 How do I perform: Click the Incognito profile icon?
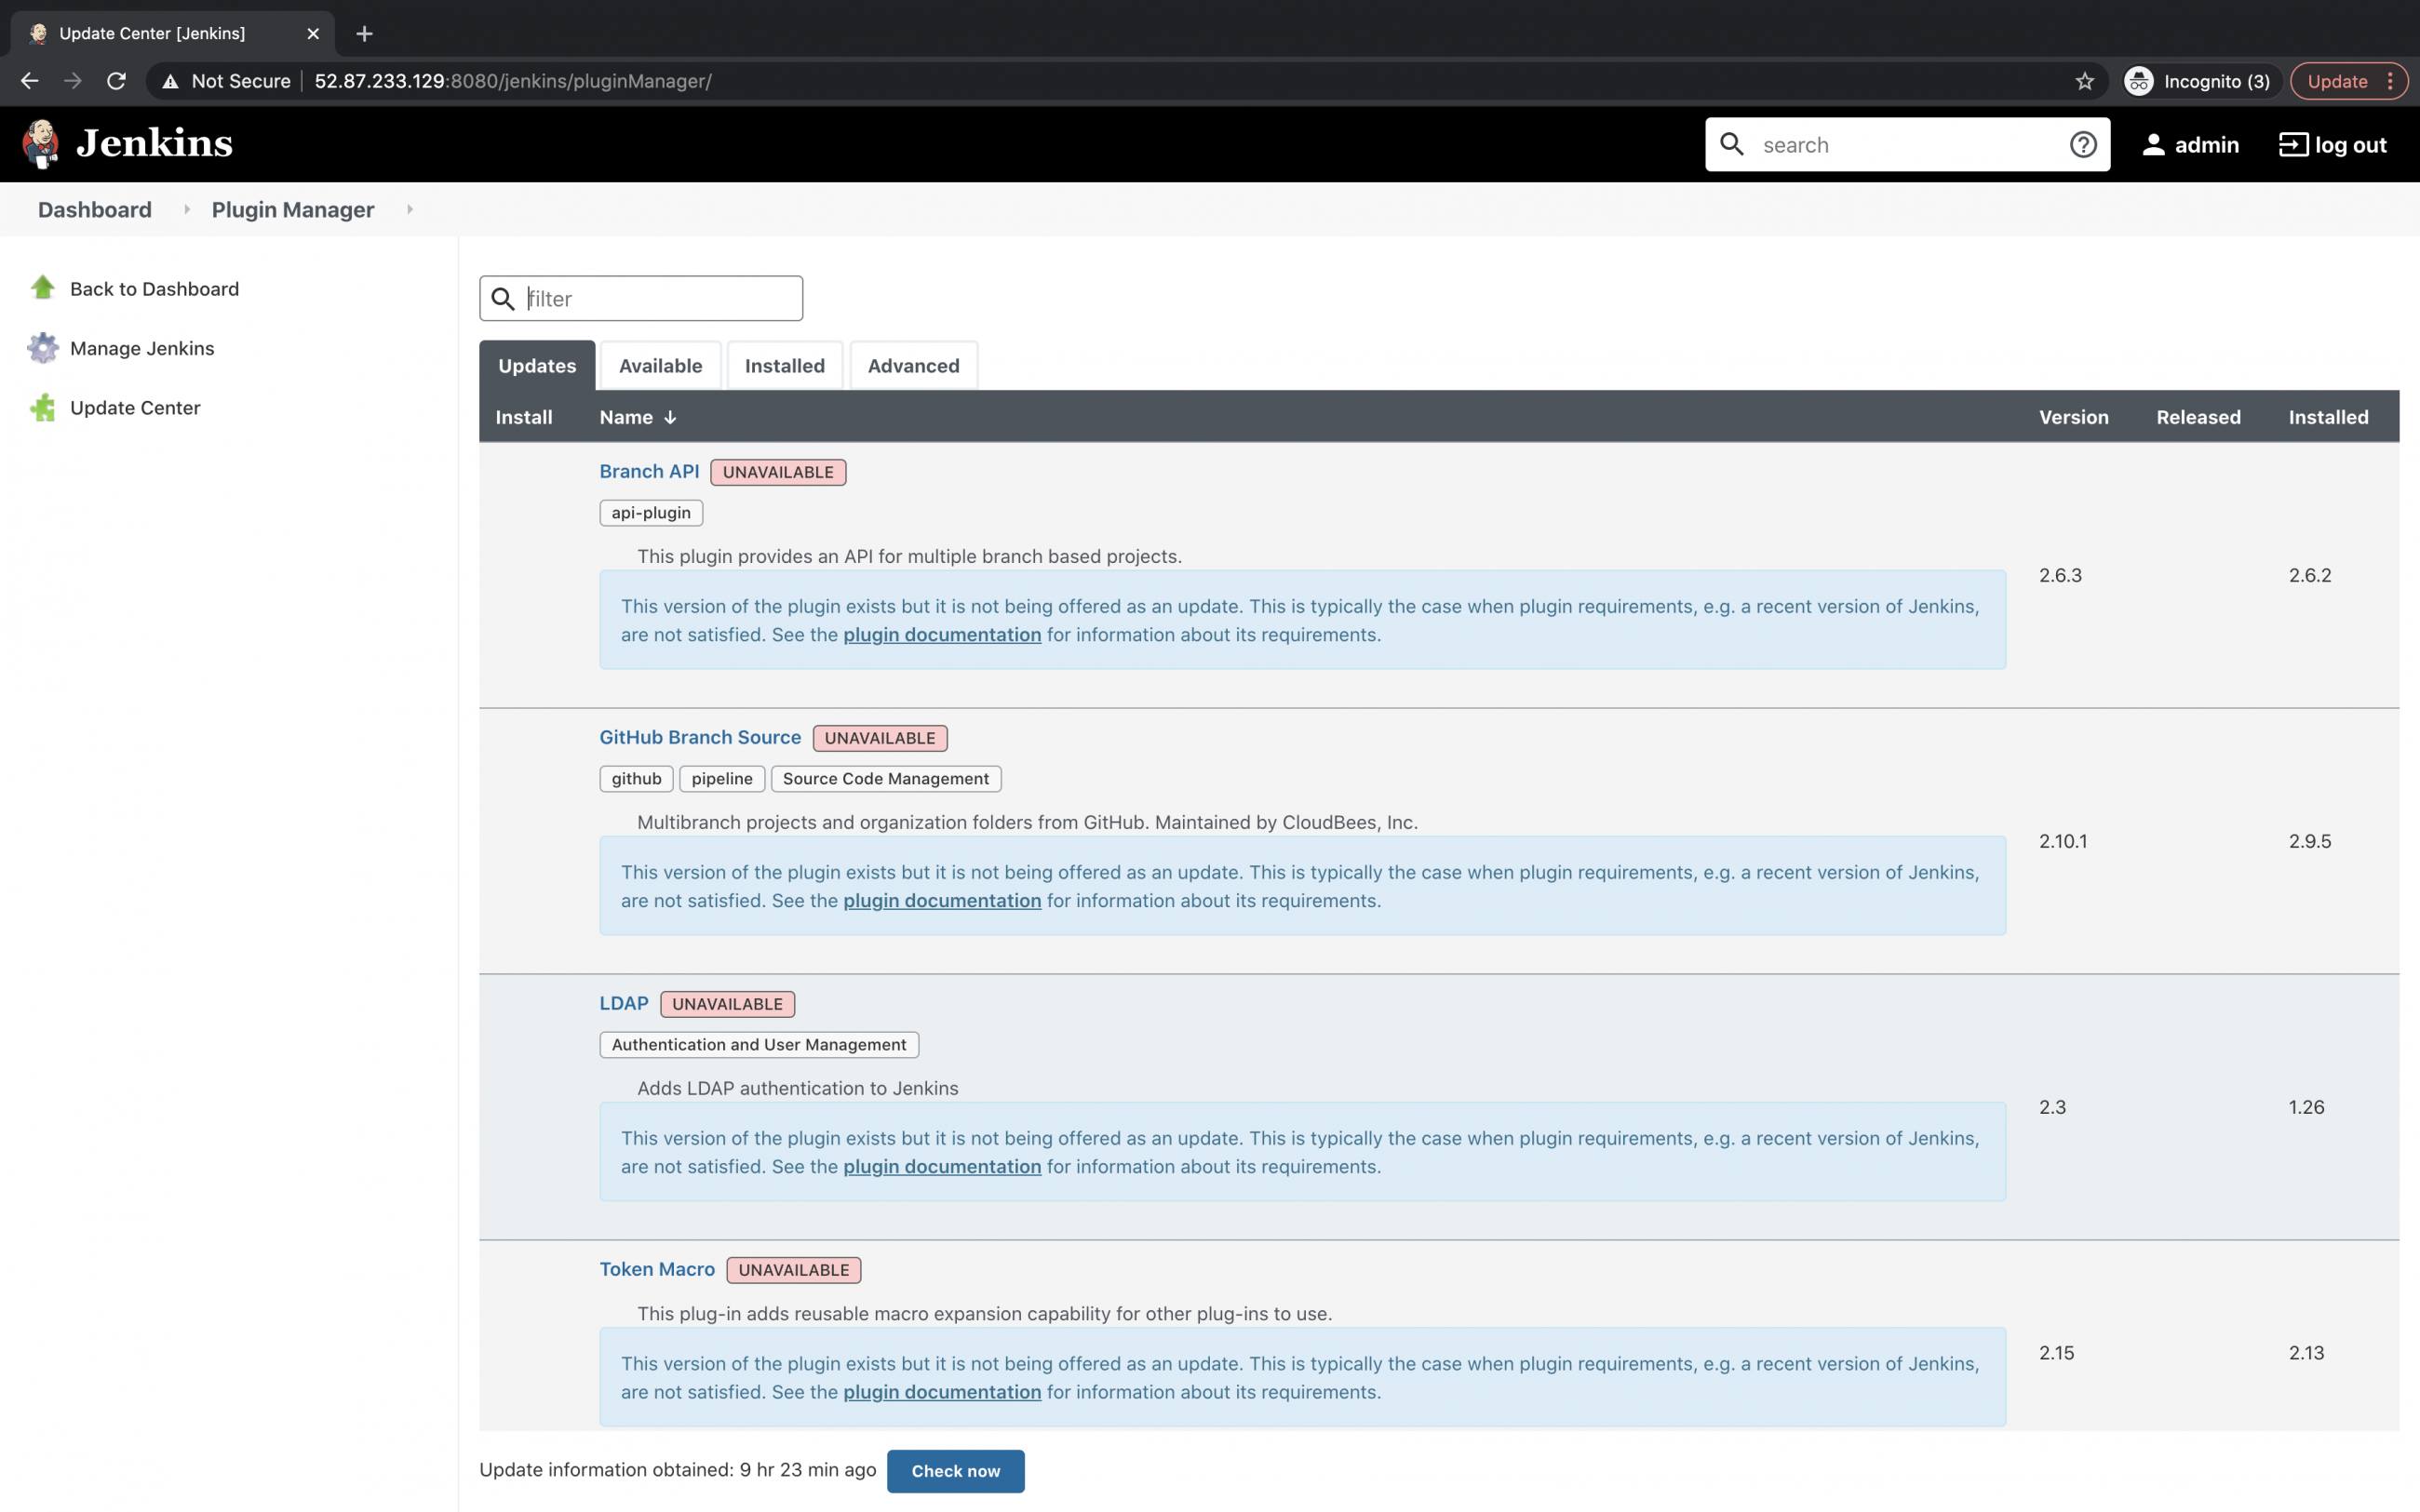[2138, 81]
